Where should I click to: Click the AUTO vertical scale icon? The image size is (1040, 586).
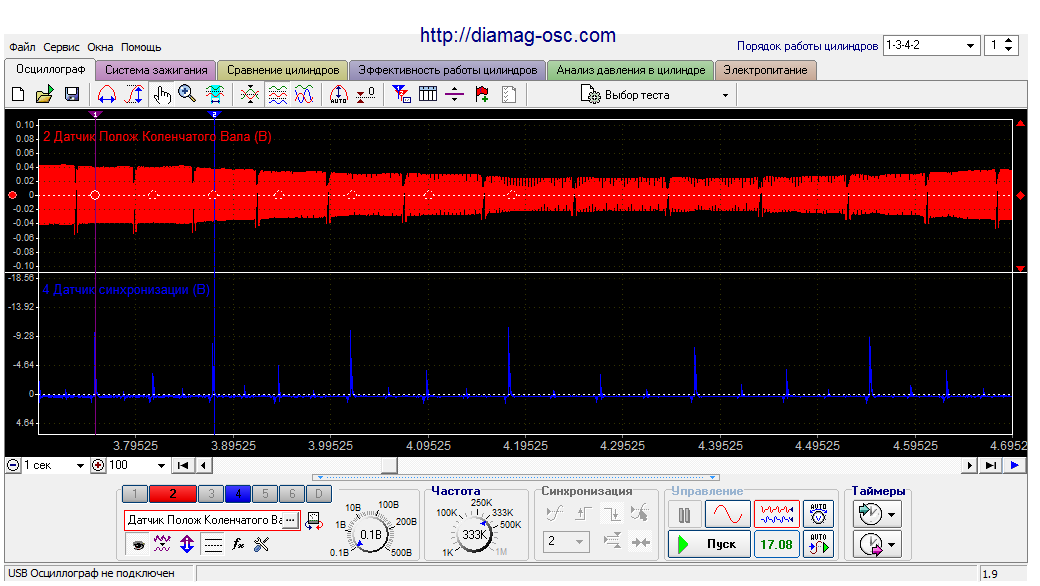pos(338,95)
